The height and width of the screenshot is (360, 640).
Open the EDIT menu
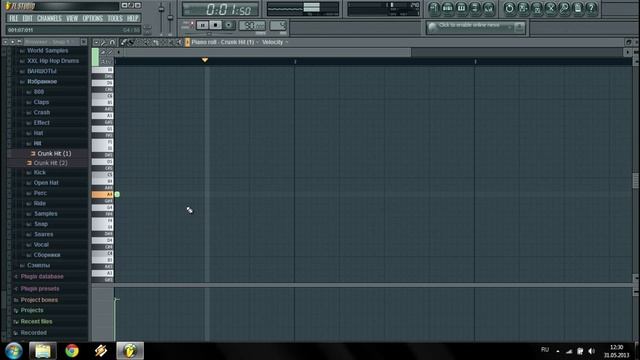click(27, 18)
